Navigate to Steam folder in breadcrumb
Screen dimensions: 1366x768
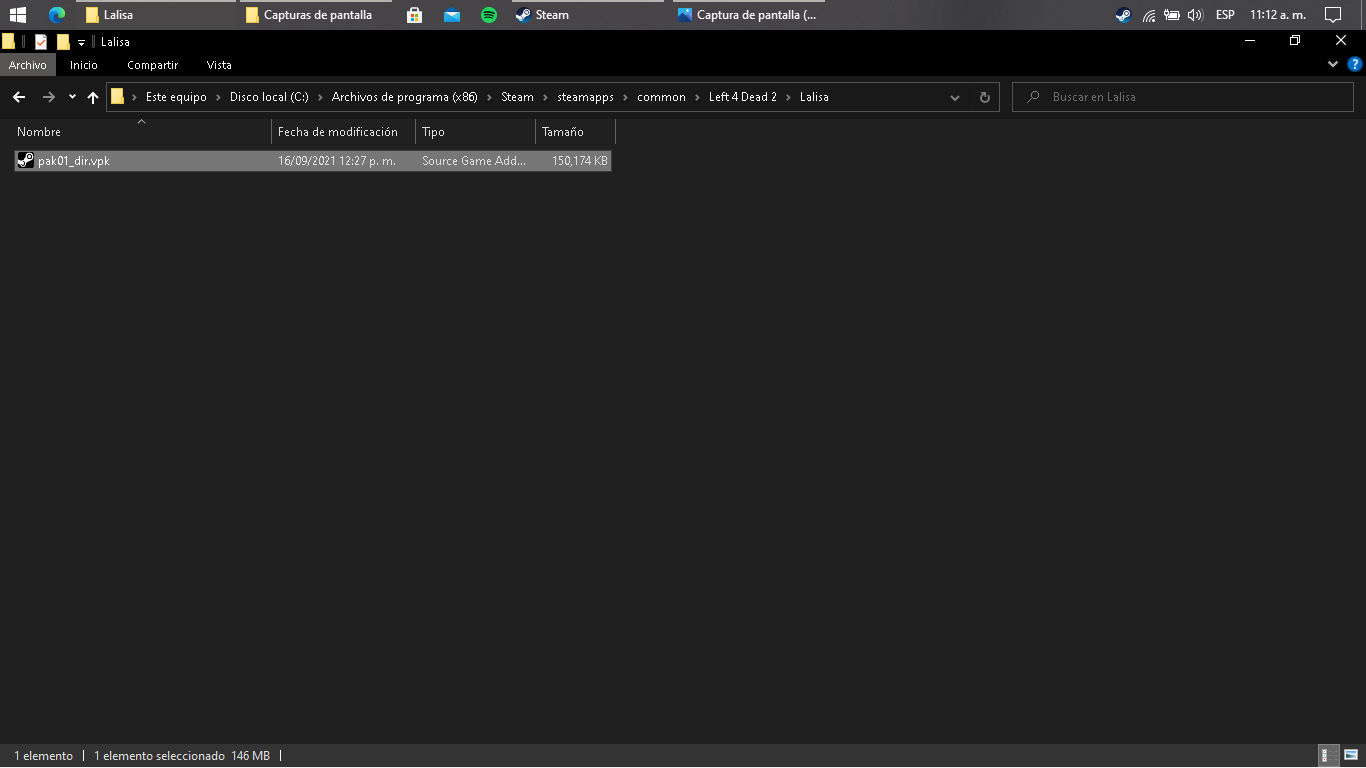(517, 97)
